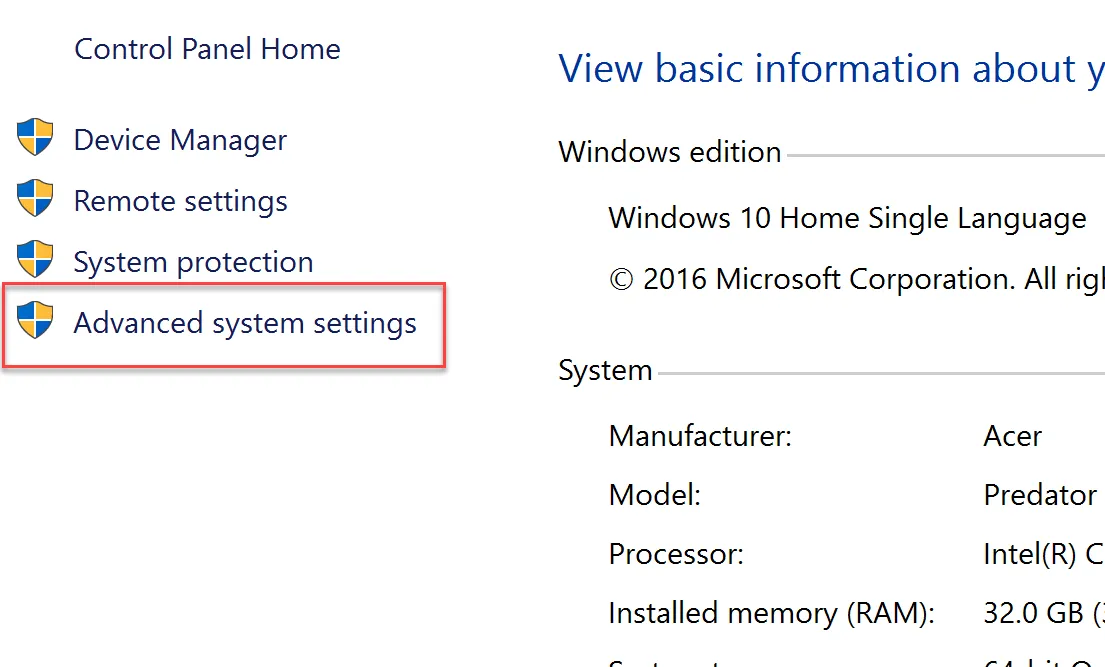Click the Processor label
This screenshot has width=1105, height=667.
point(676,554)
